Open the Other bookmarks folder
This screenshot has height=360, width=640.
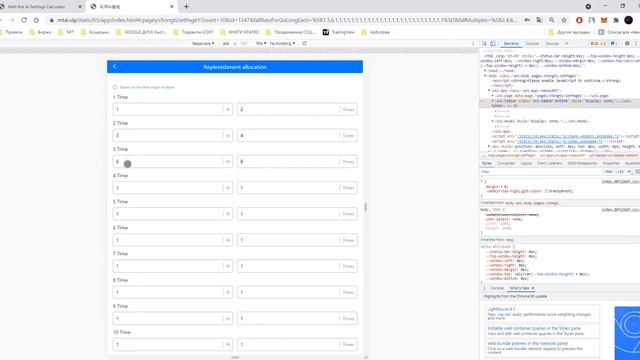569,32
